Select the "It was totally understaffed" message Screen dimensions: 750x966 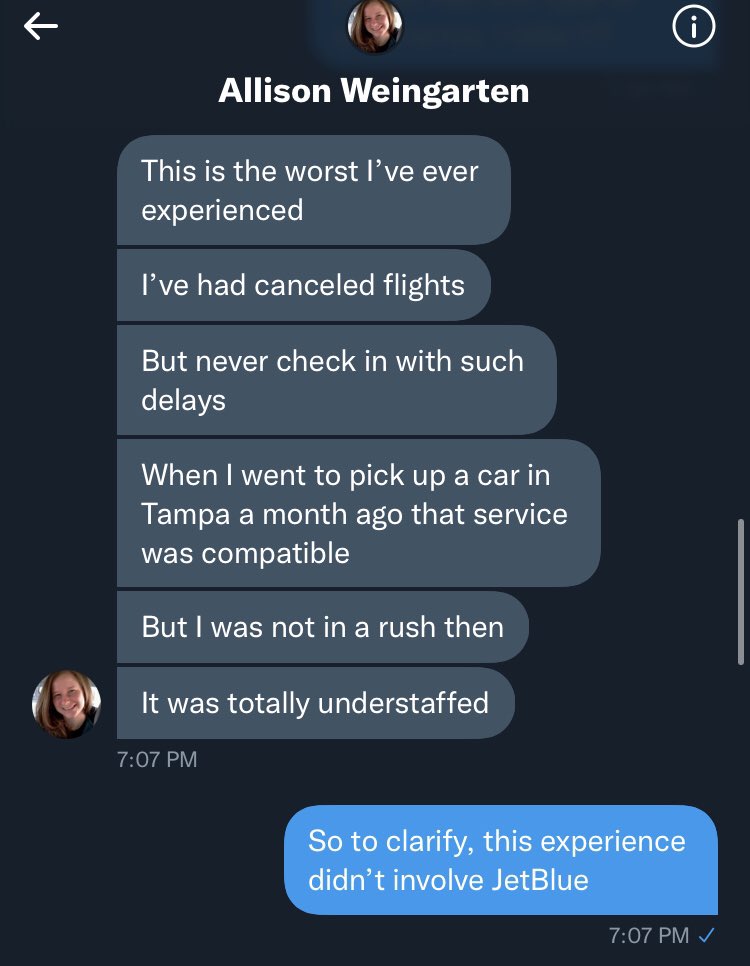coord(315,703)
